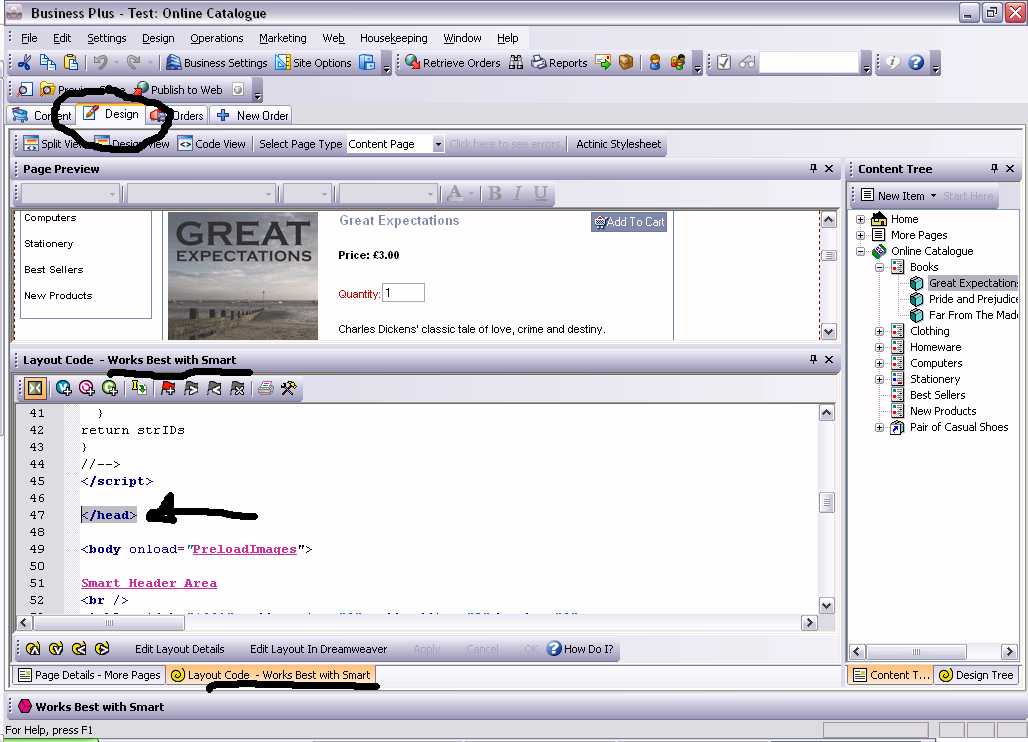Open the Housekeeping menu

pos(394,38)
